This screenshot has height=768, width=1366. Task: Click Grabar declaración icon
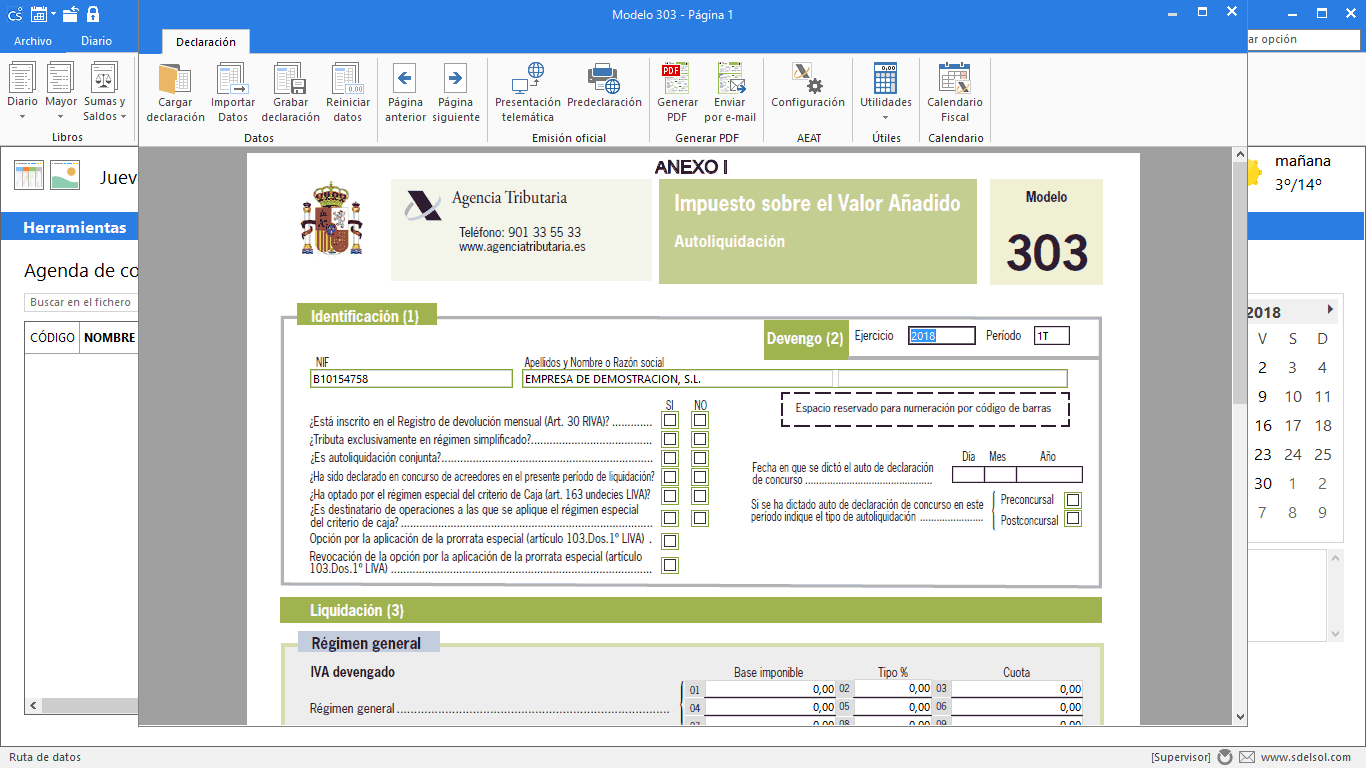click(290, 78)
